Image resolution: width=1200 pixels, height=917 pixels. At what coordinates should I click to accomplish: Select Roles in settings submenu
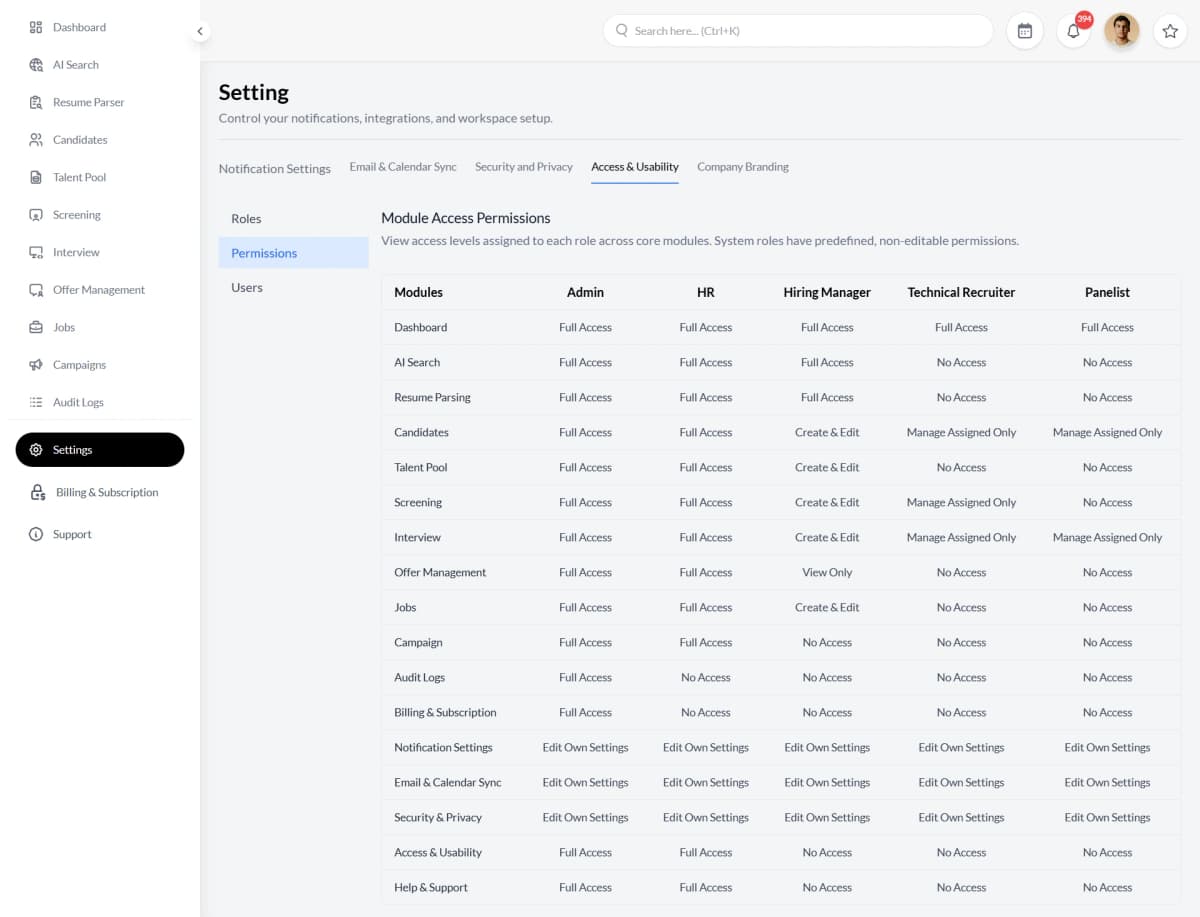(246, 219)
